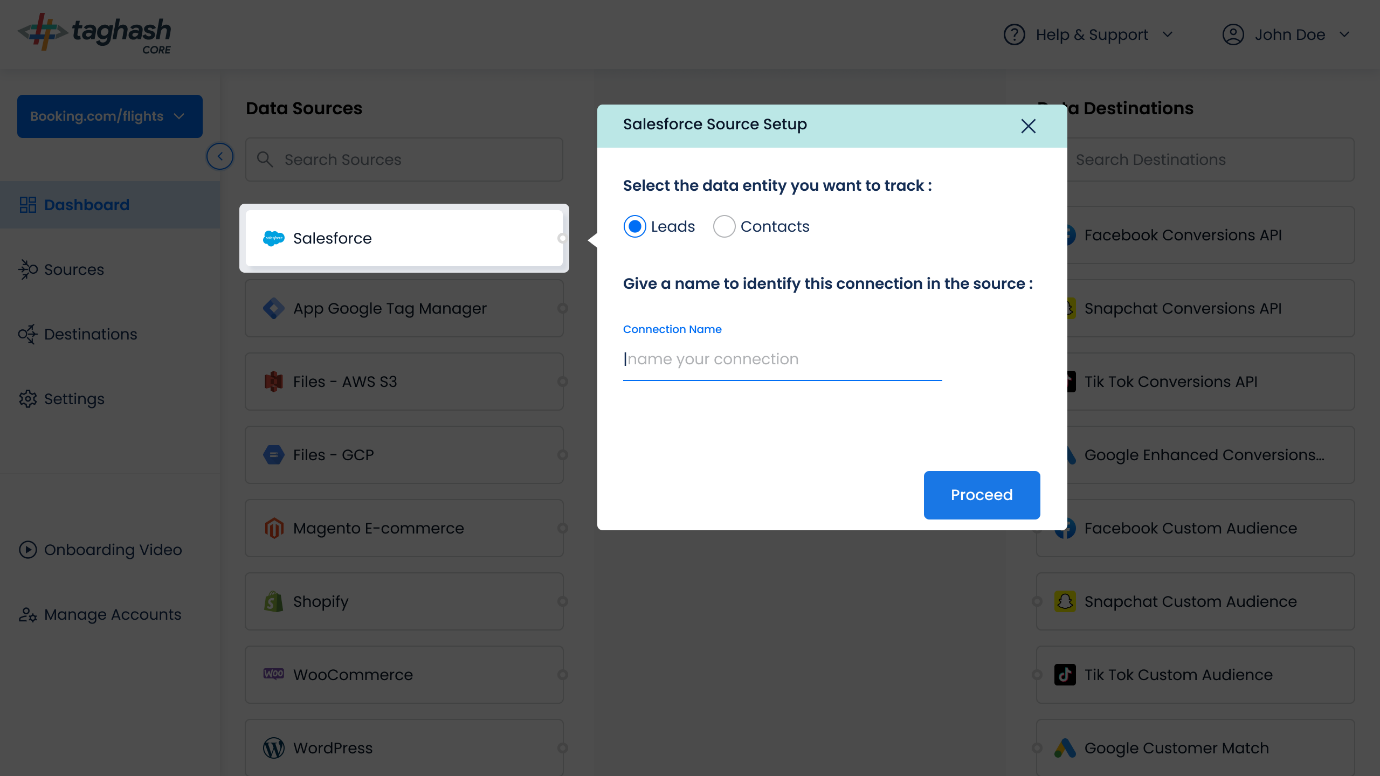Open the John Doe account menu
This screenshot has width=1380, height=776.
[x=1286, y=35]
